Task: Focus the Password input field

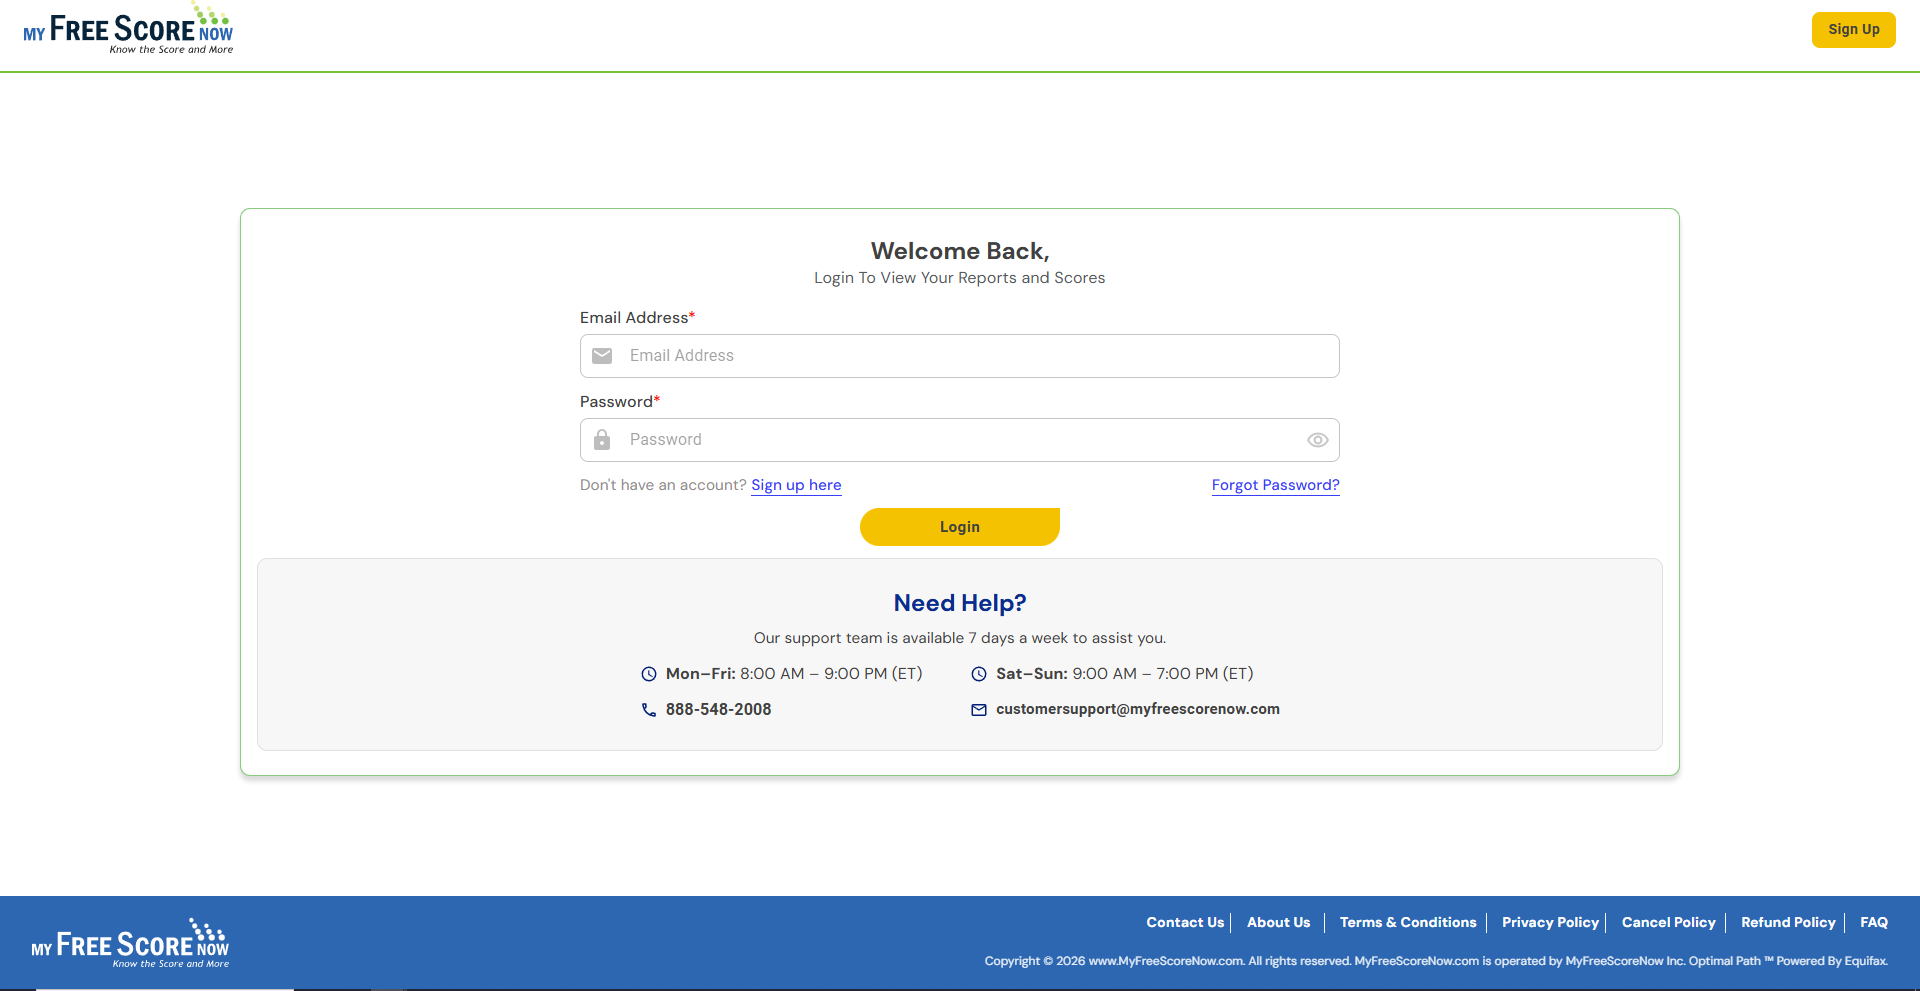Action: tap(960, 440)
